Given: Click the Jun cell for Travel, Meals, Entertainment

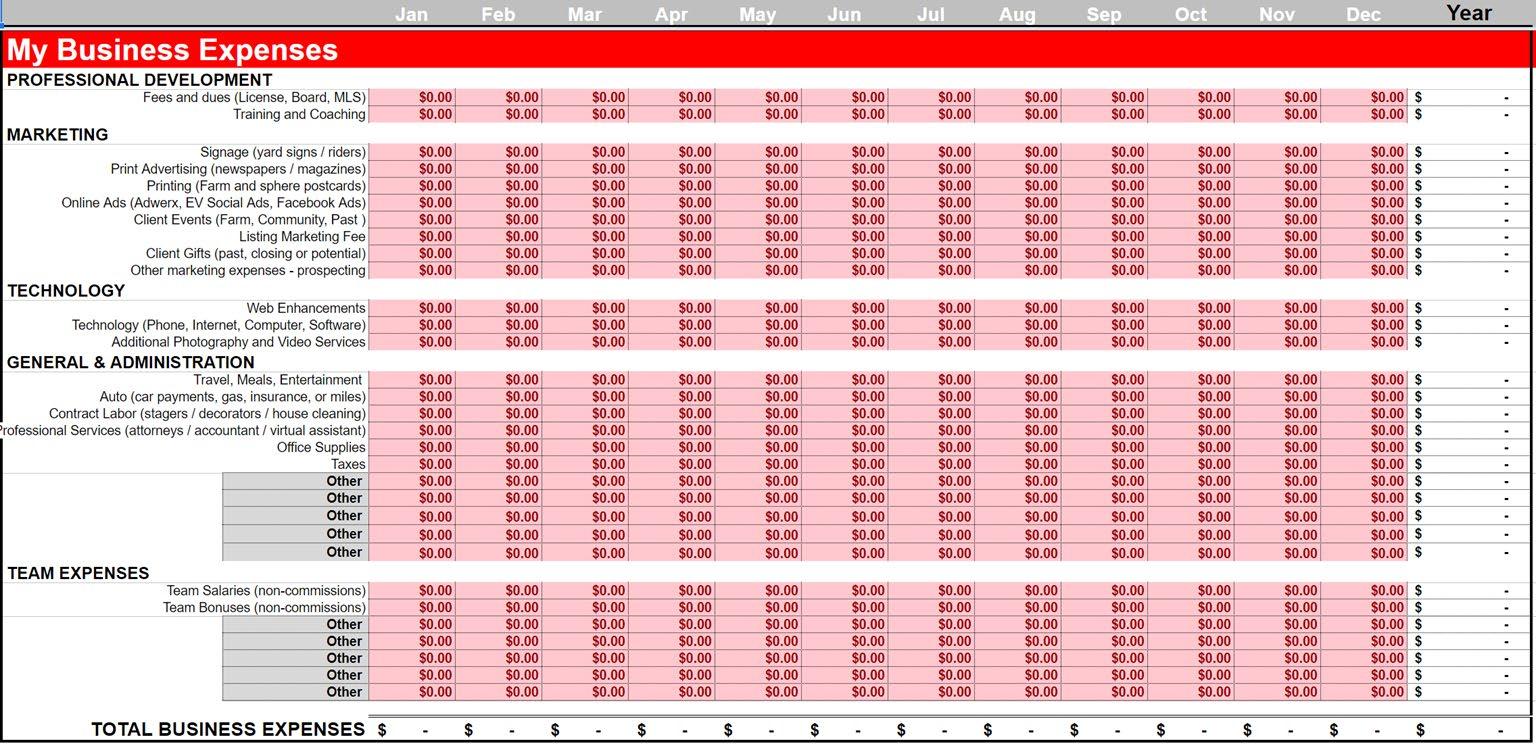Looking at the screenshot, I should (x=844, y=381).
